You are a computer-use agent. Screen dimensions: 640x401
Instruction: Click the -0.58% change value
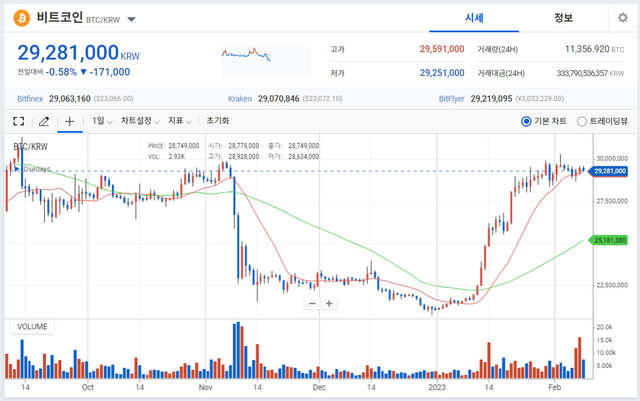61,72
